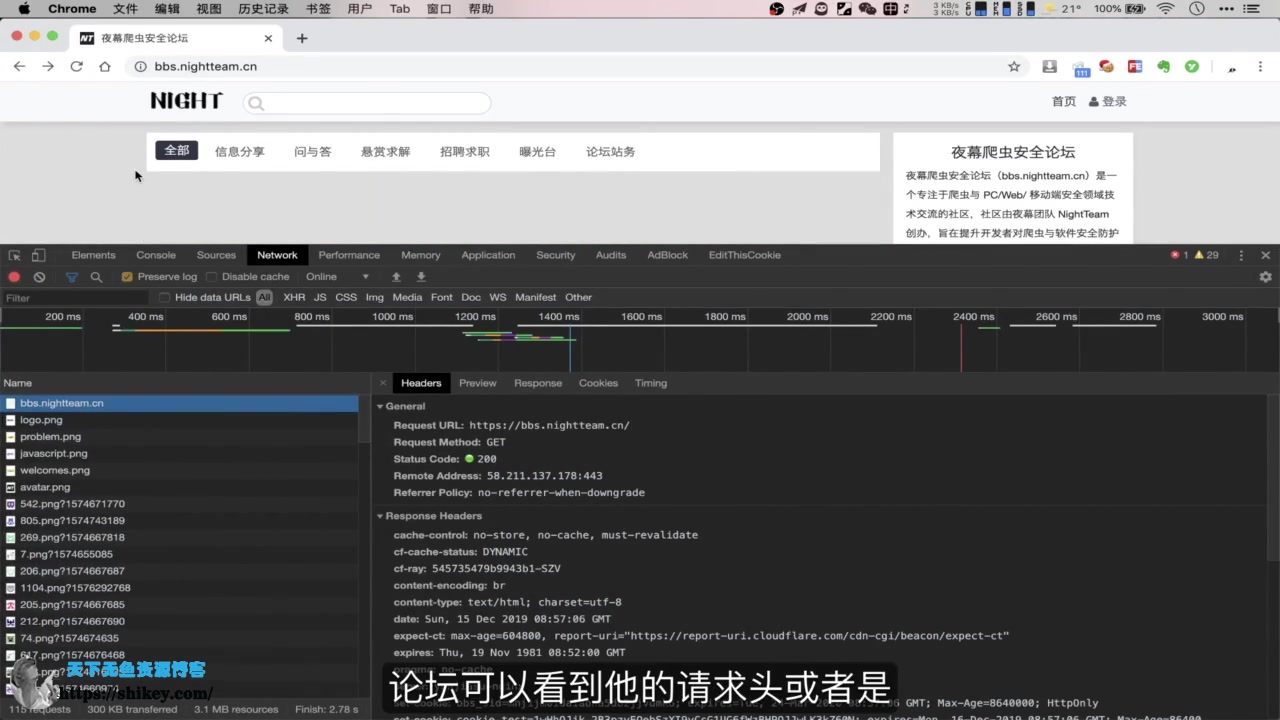Open Network settings gear icon
The width and height of the screenshot is (1280, 720).
[1265, 277]
